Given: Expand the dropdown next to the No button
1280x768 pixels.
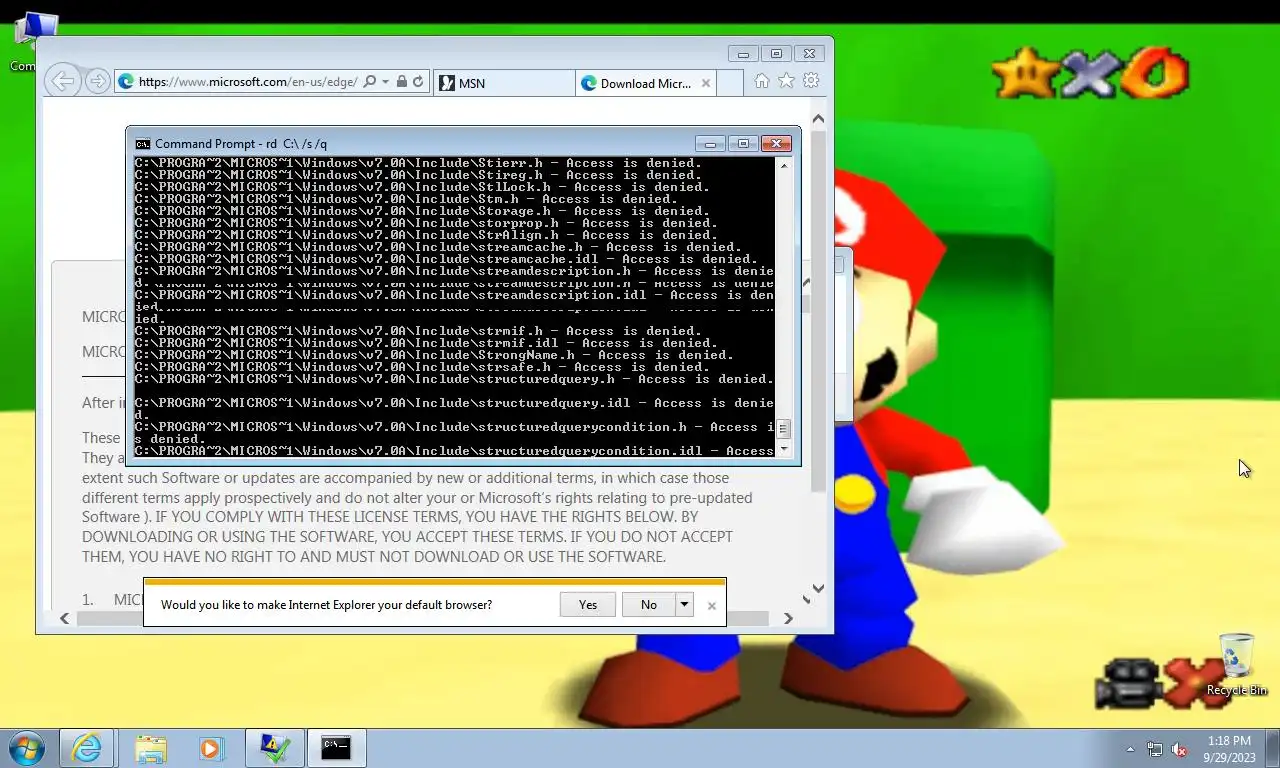Looking at the screenshot, I should point(685,604).
